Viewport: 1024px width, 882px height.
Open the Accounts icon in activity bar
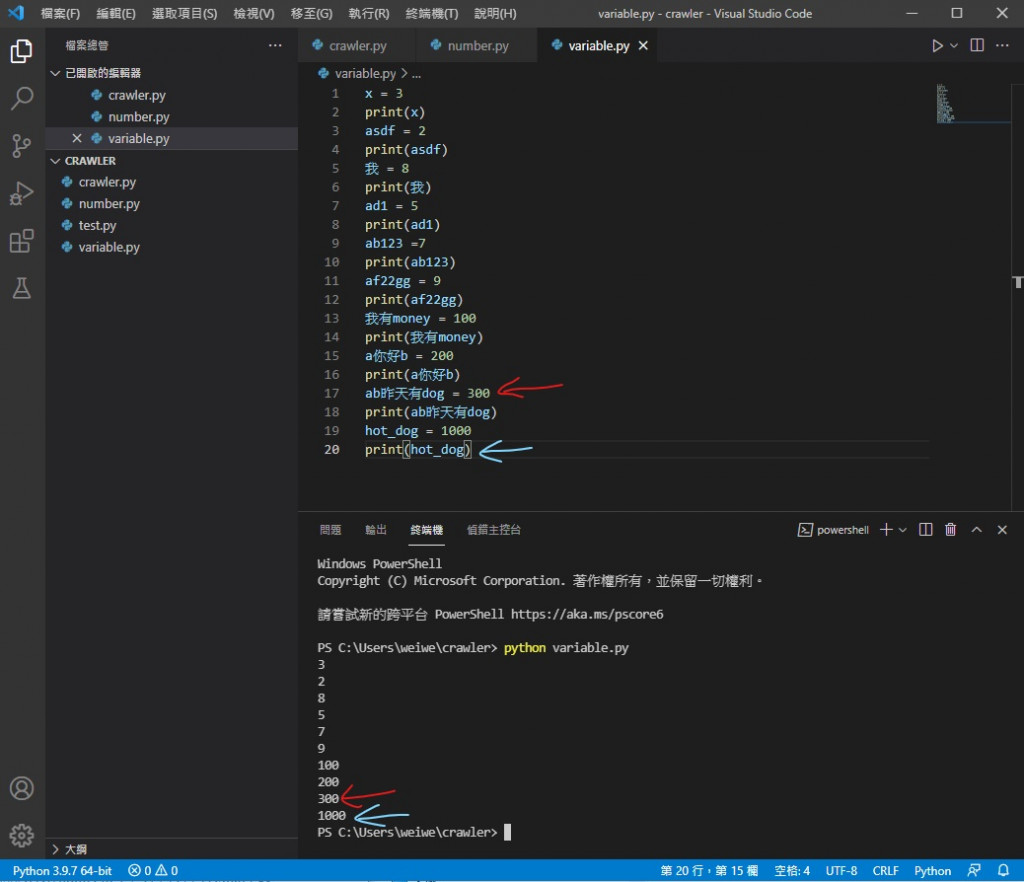tap(22, 788)
